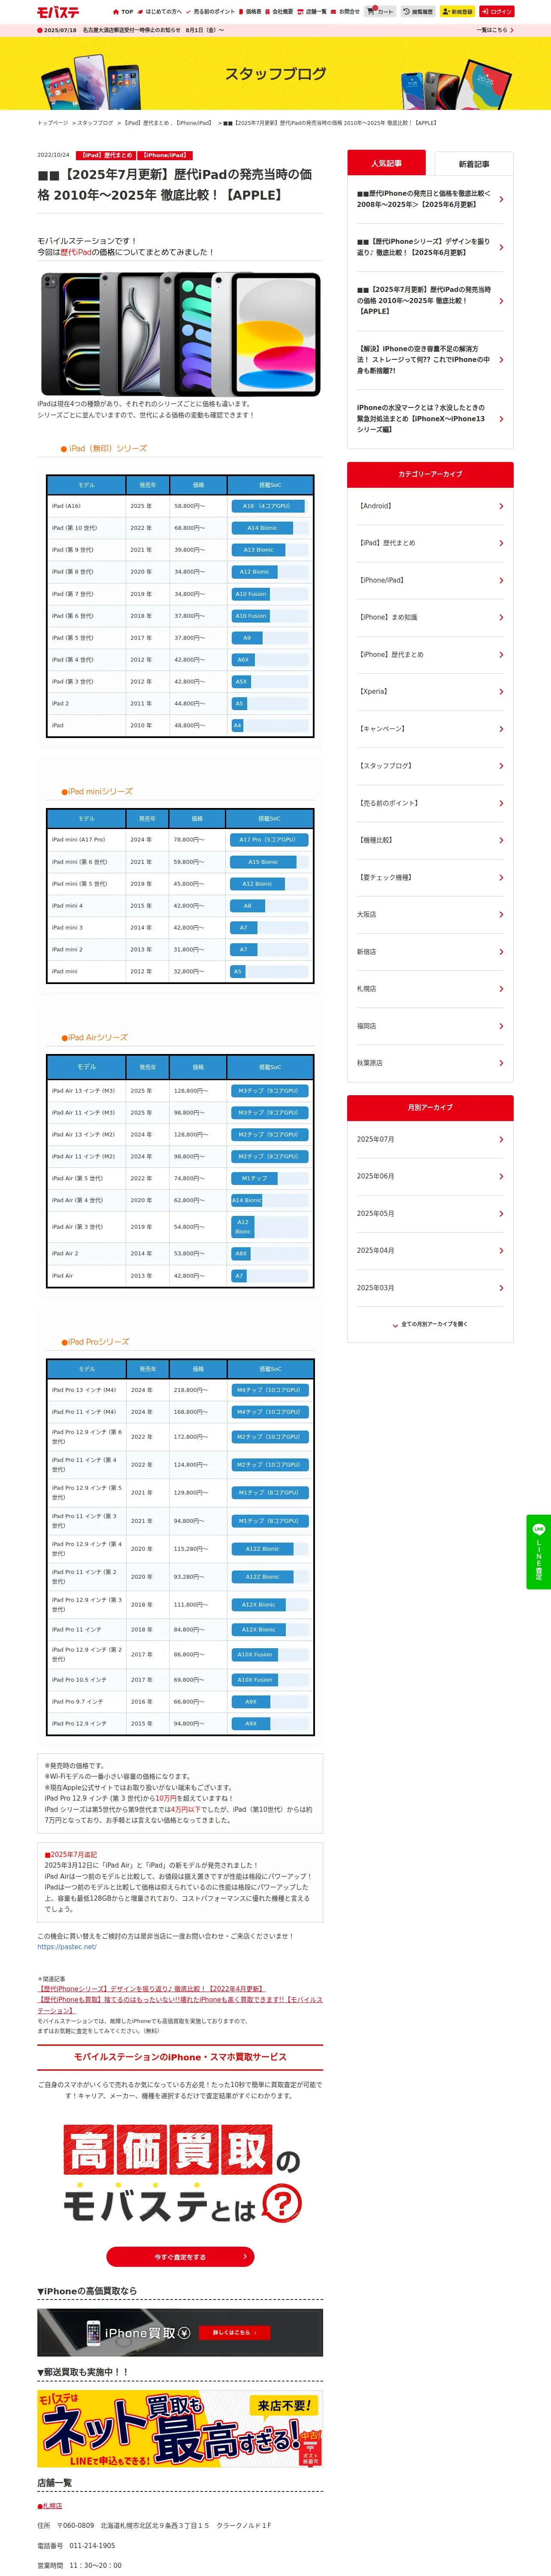Screen dimensions: 551x2576
Task: Open the 一覧はこちら notice list link
Action: 495,30
